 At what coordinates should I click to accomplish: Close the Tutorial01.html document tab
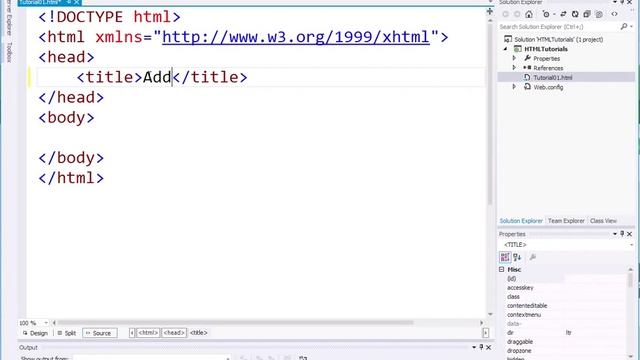tap(76, 2)
